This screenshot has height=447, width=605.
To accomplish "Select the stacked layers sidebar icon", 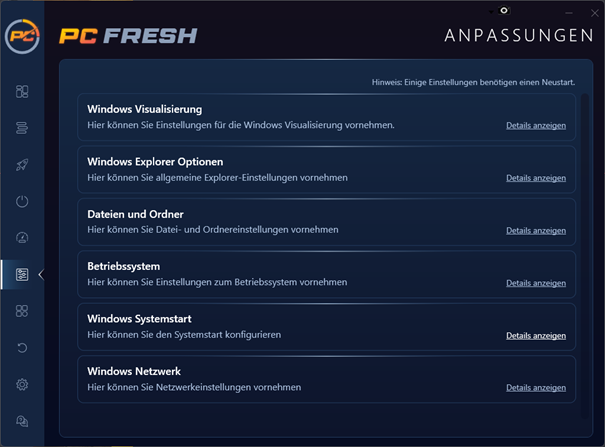I will [x=22, y=128].
